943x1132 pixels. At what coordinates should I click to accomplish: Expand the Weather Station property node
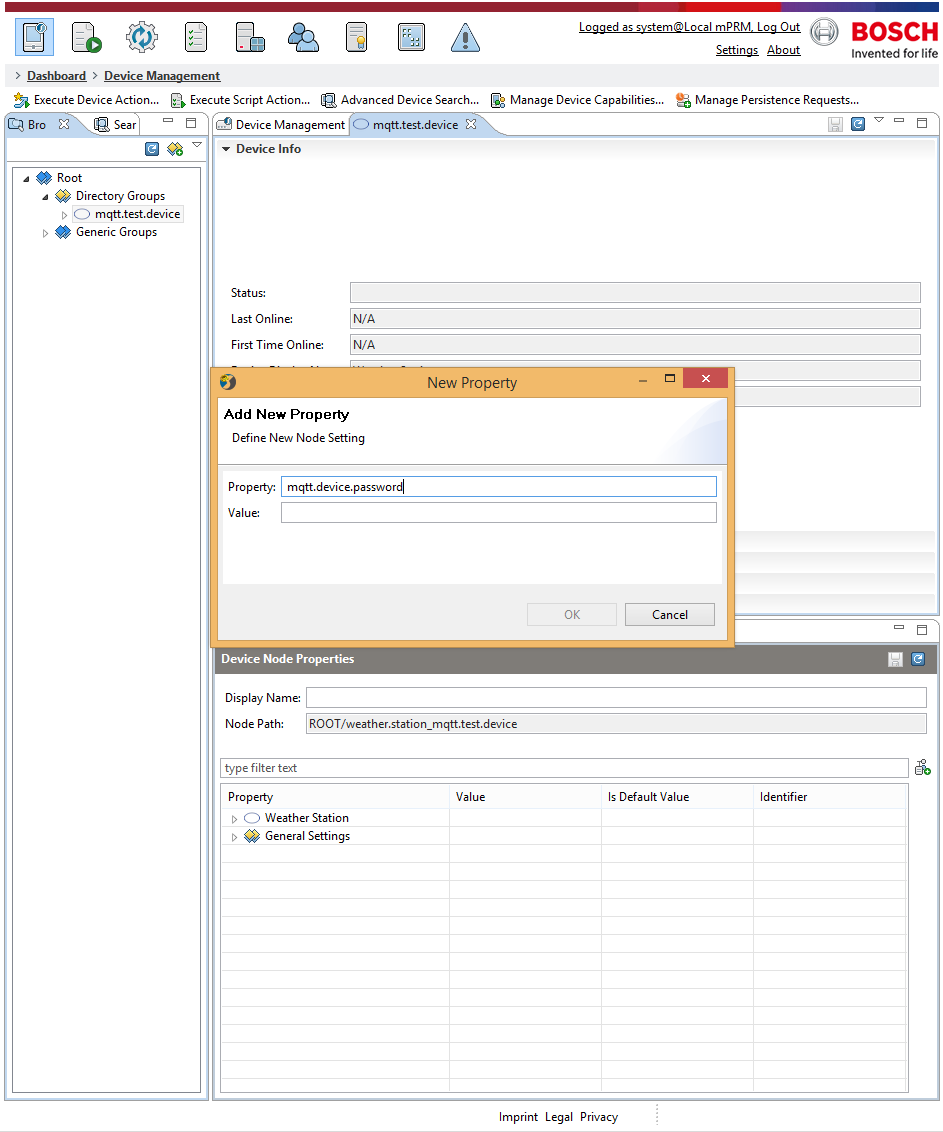(234, 819)
